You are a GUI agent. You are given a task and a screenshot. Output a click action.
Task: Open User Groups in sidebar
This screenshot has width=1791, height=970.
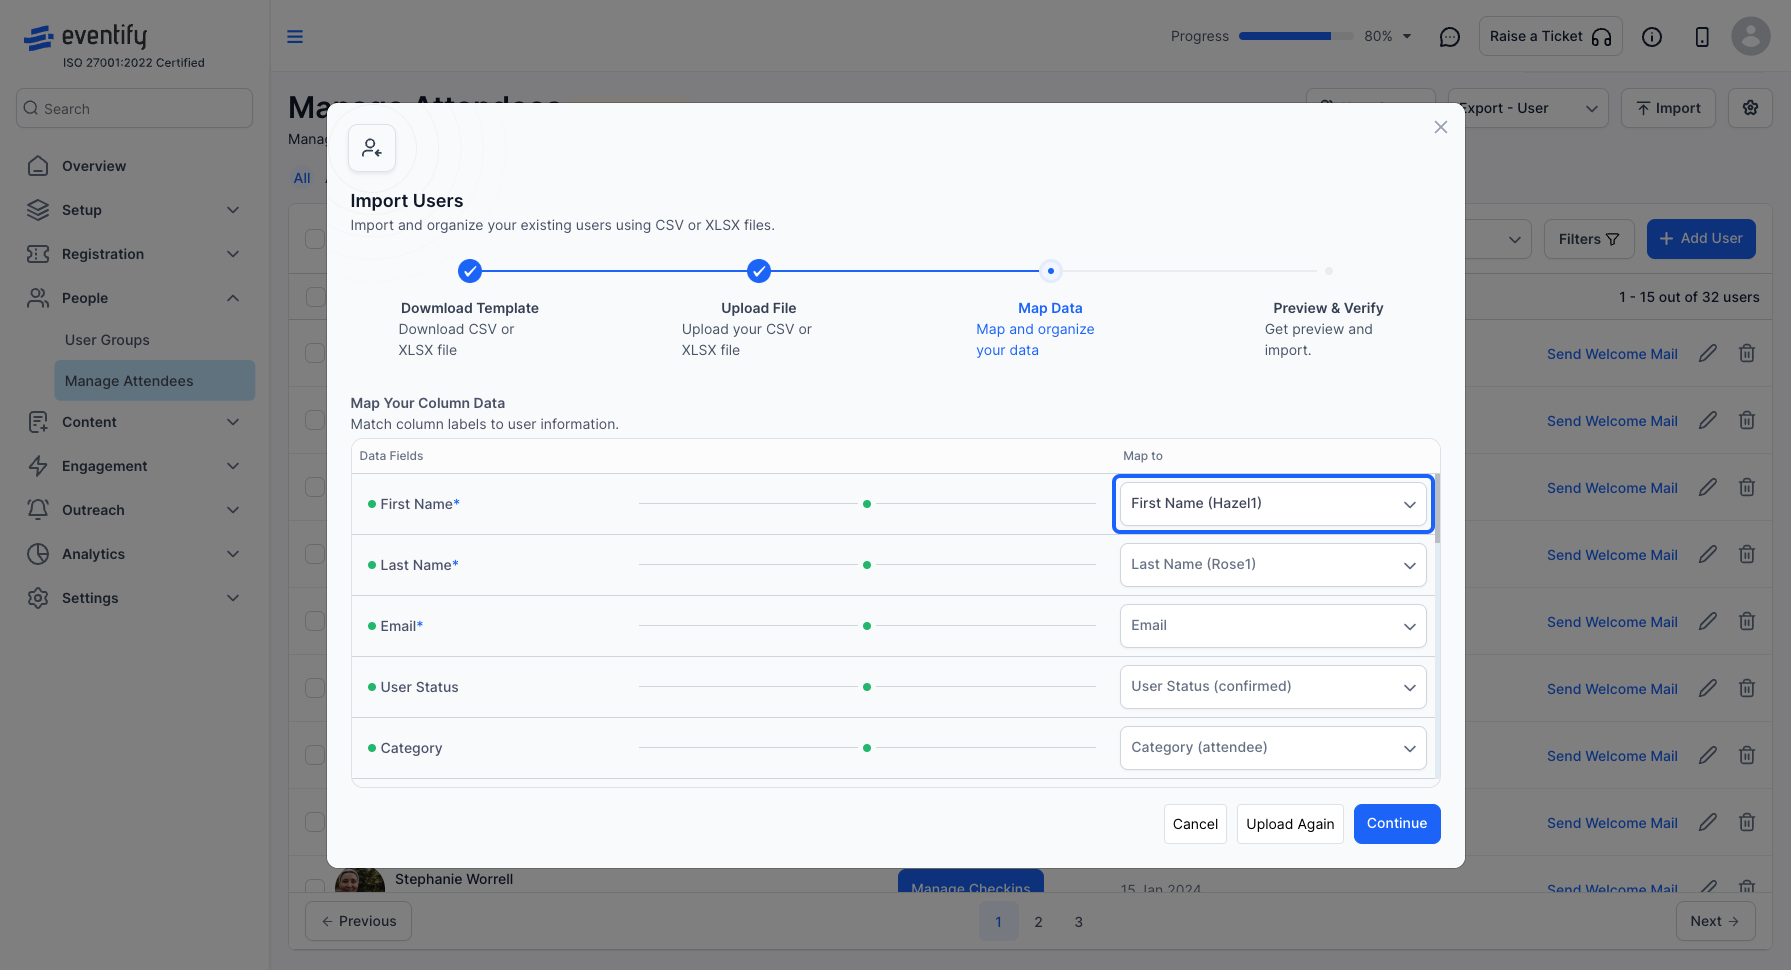[x=107, y=340]
